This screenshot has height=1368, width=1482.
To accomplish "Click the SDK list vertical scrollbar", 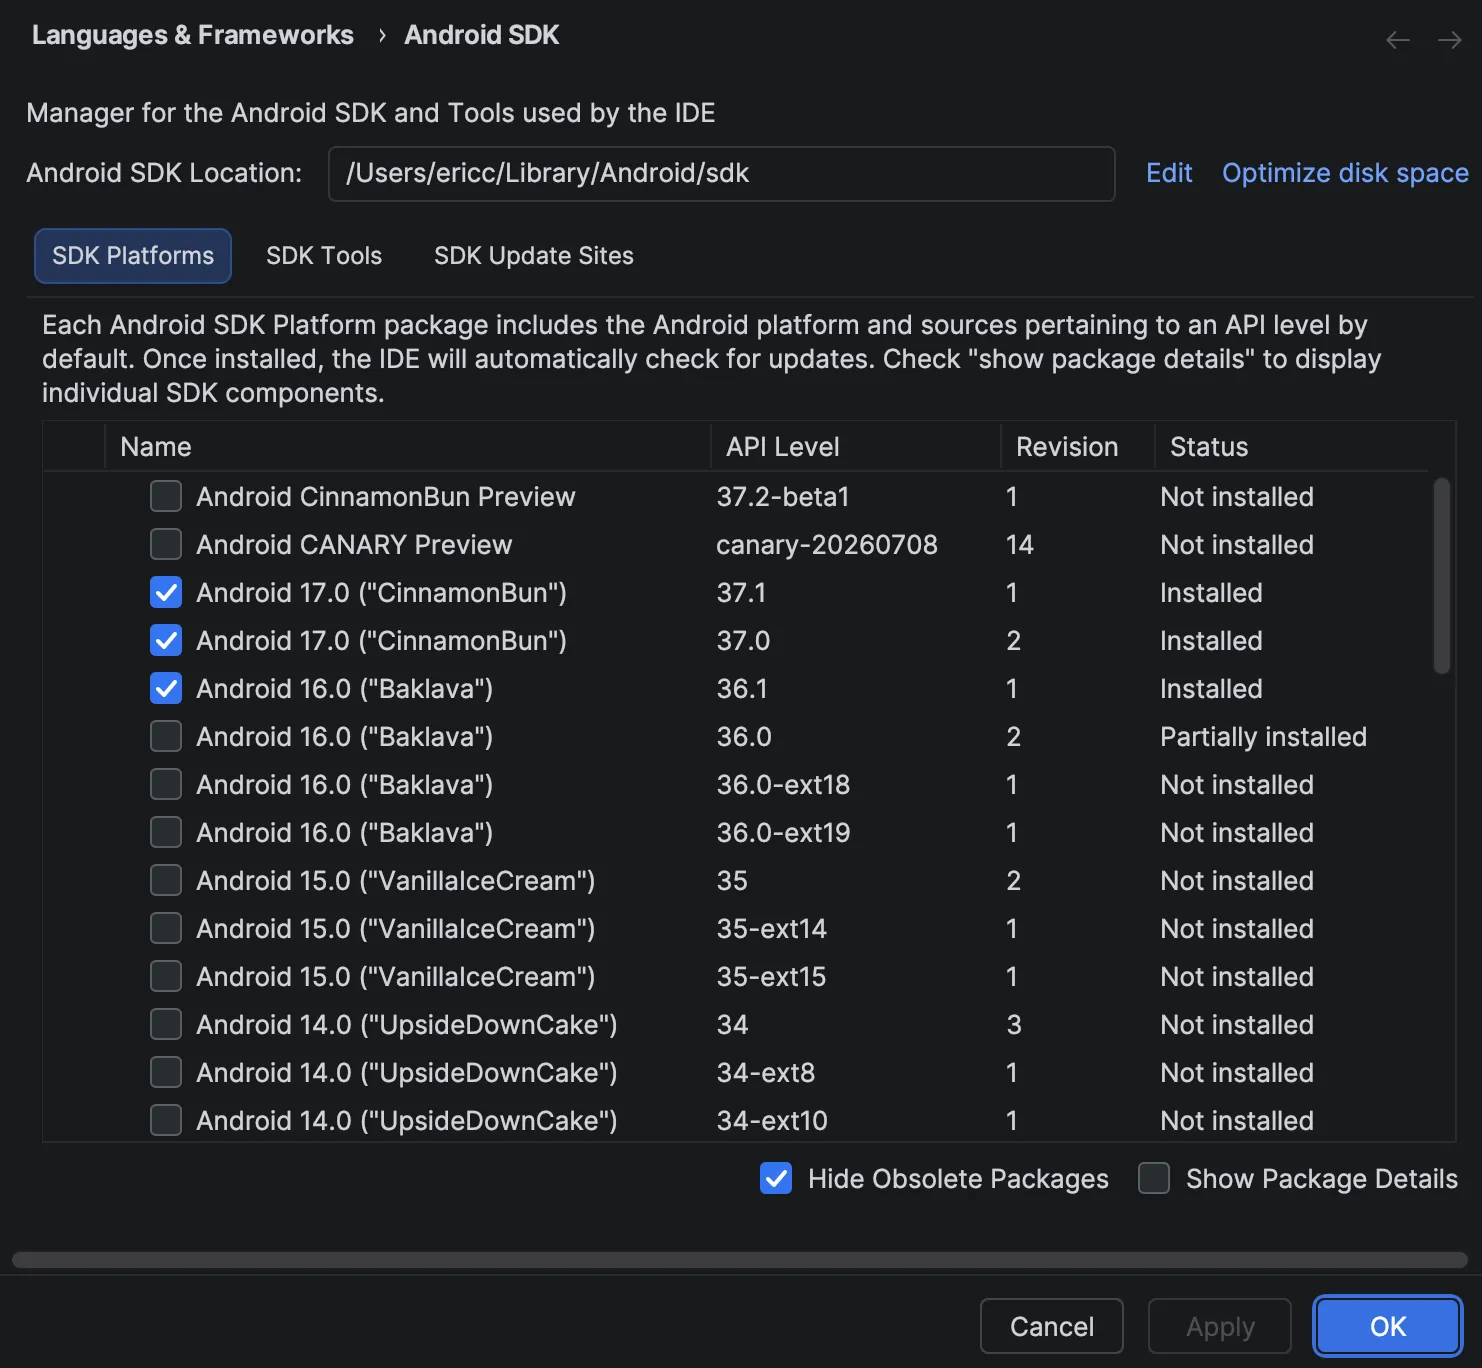I will coord(1441,576).
